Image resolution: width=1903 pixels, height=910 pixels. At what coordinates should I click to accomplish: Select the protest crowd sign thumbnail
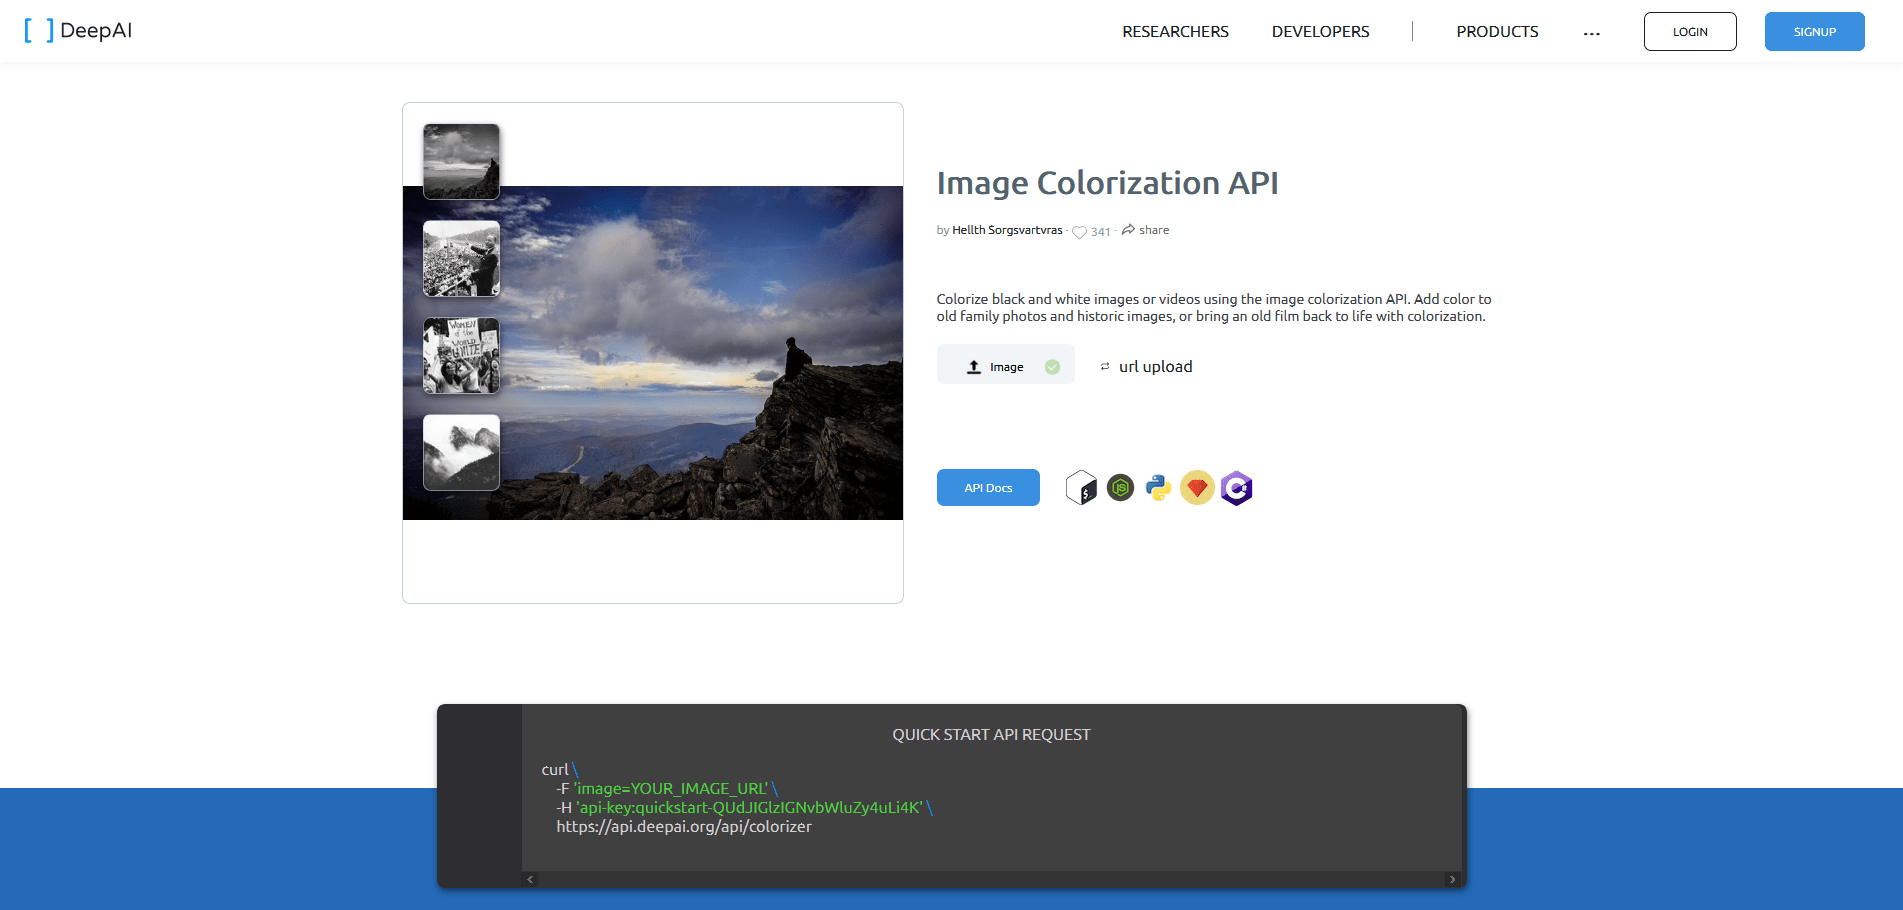click(x=461, y=355)
